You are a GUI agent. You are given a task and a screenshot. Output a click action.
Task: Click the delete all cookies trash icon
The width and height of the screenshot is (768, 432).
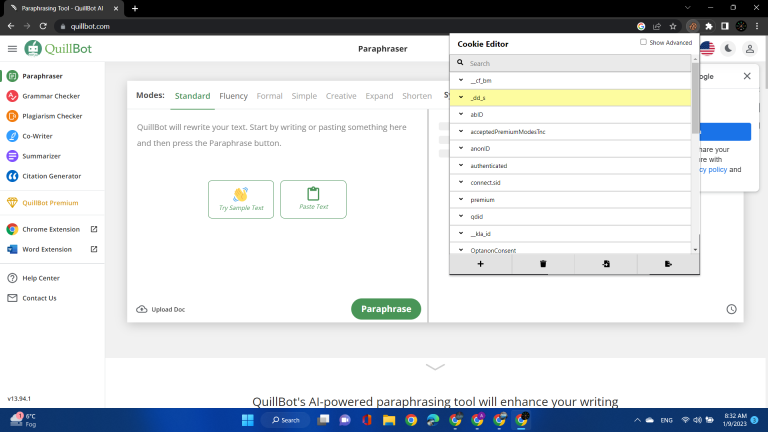click(543, 264)
